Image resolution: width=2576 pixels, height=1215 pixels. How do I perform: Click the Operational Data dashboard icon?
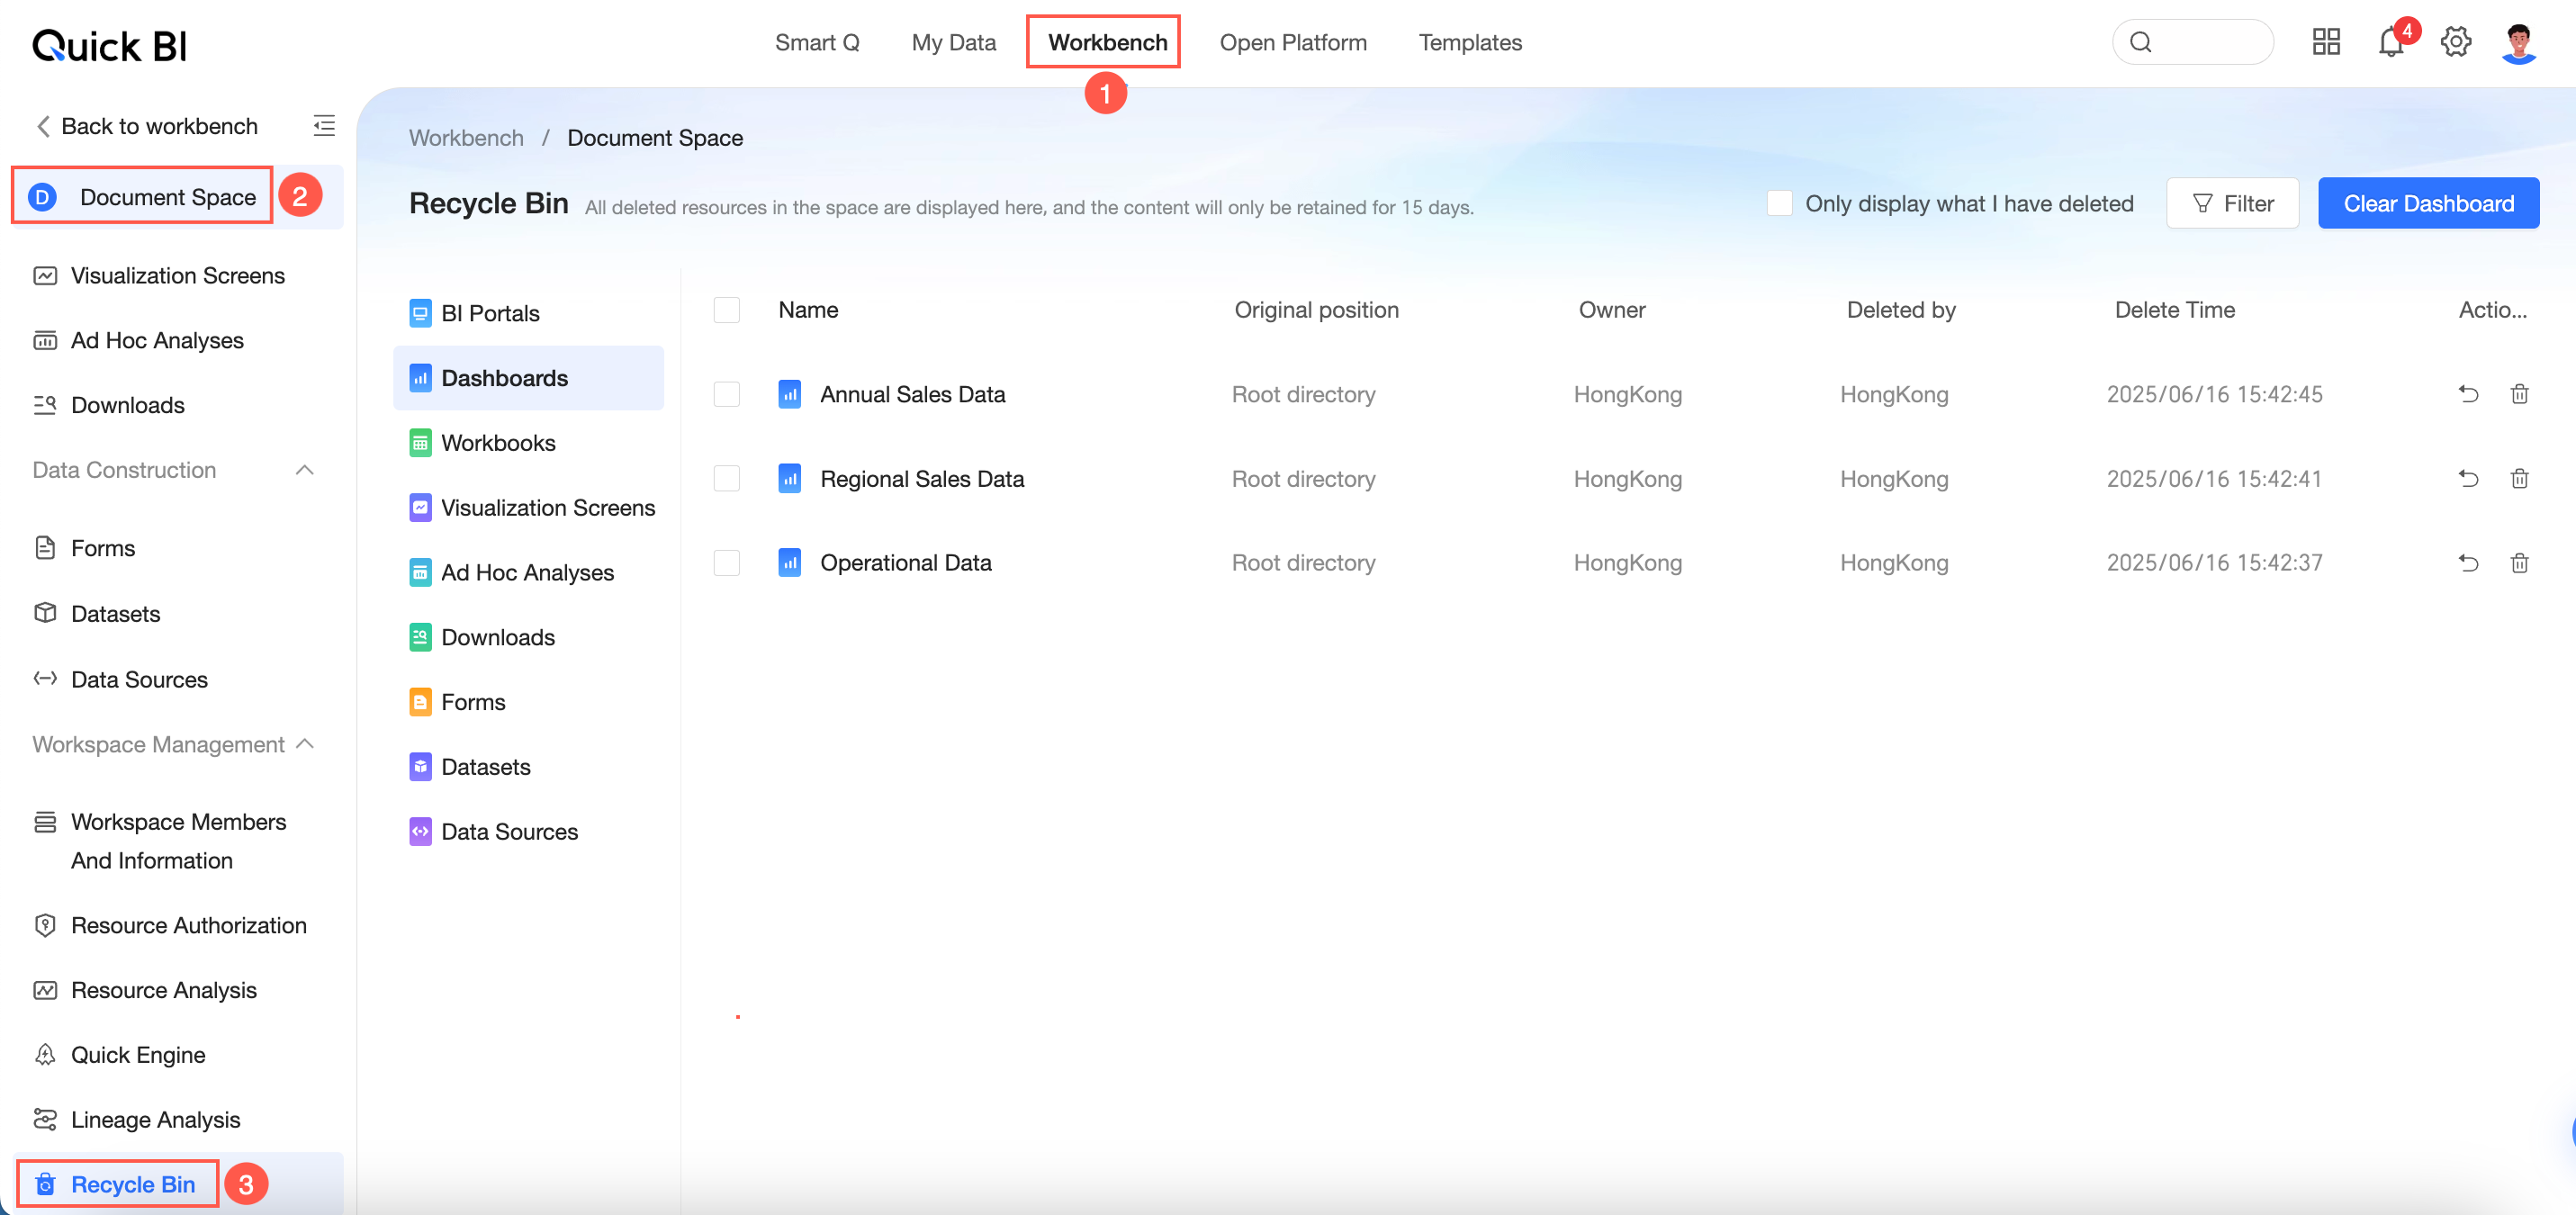click(x=789, y=563)
